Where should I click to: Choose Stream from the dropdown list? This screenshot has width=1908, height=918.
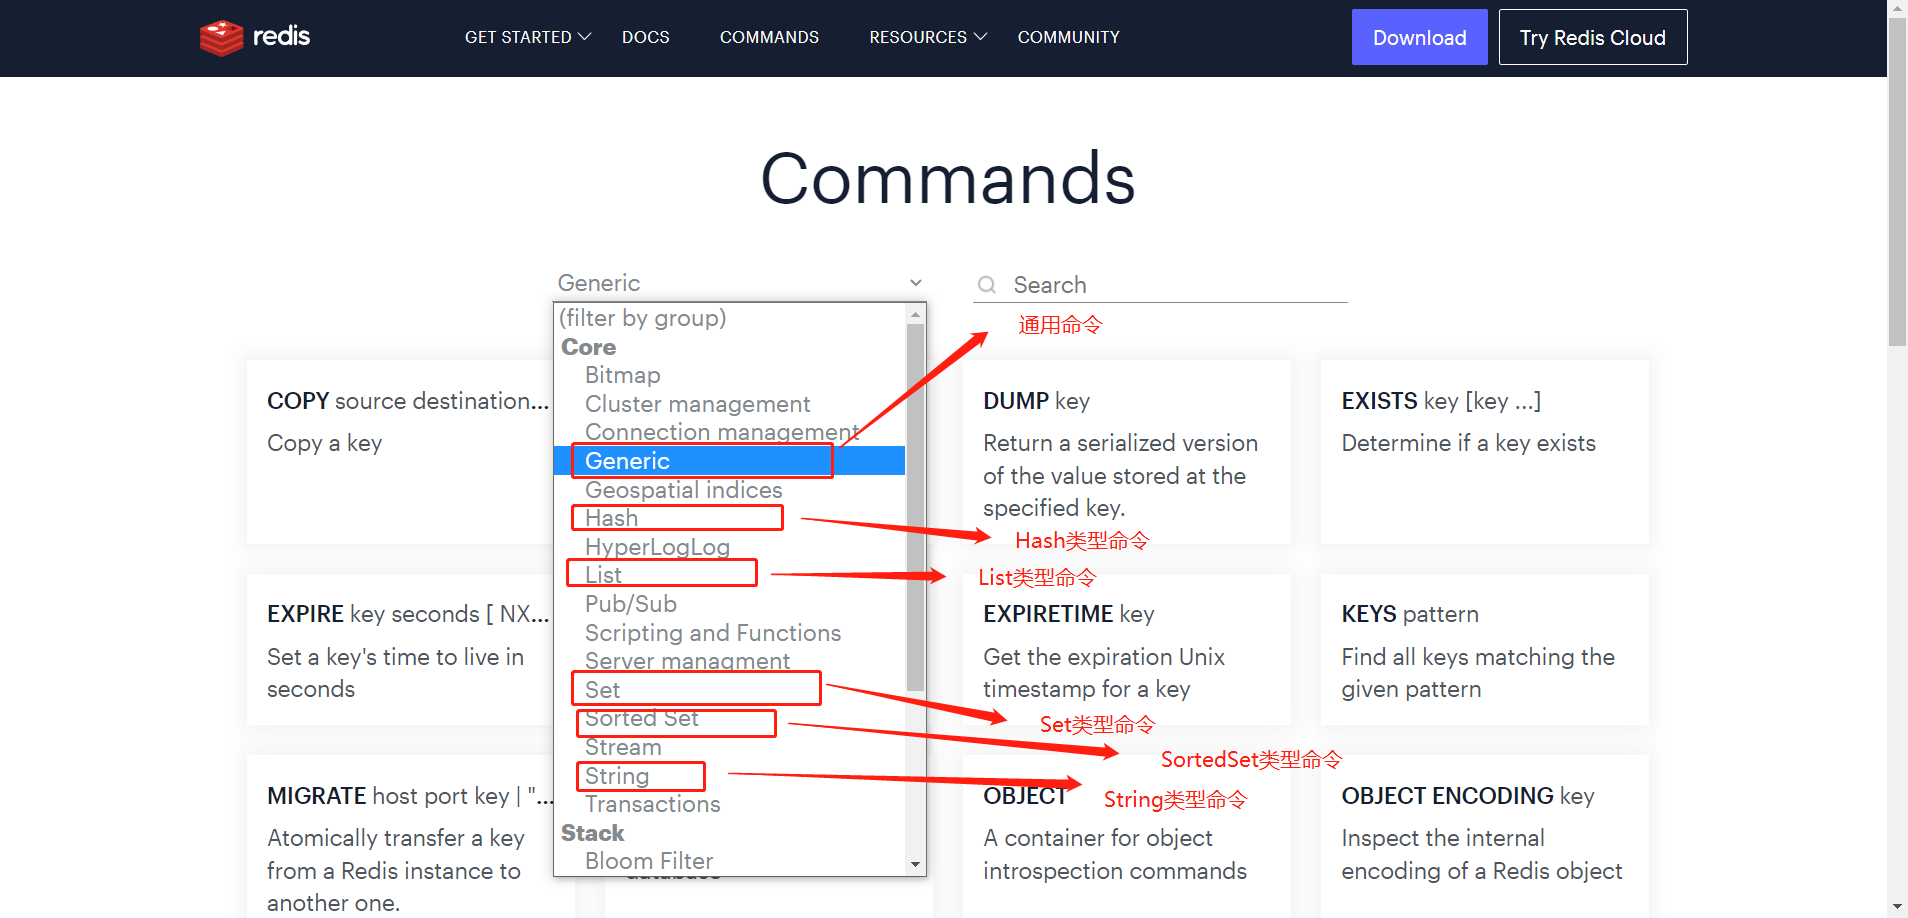click(x=730, y=747)
